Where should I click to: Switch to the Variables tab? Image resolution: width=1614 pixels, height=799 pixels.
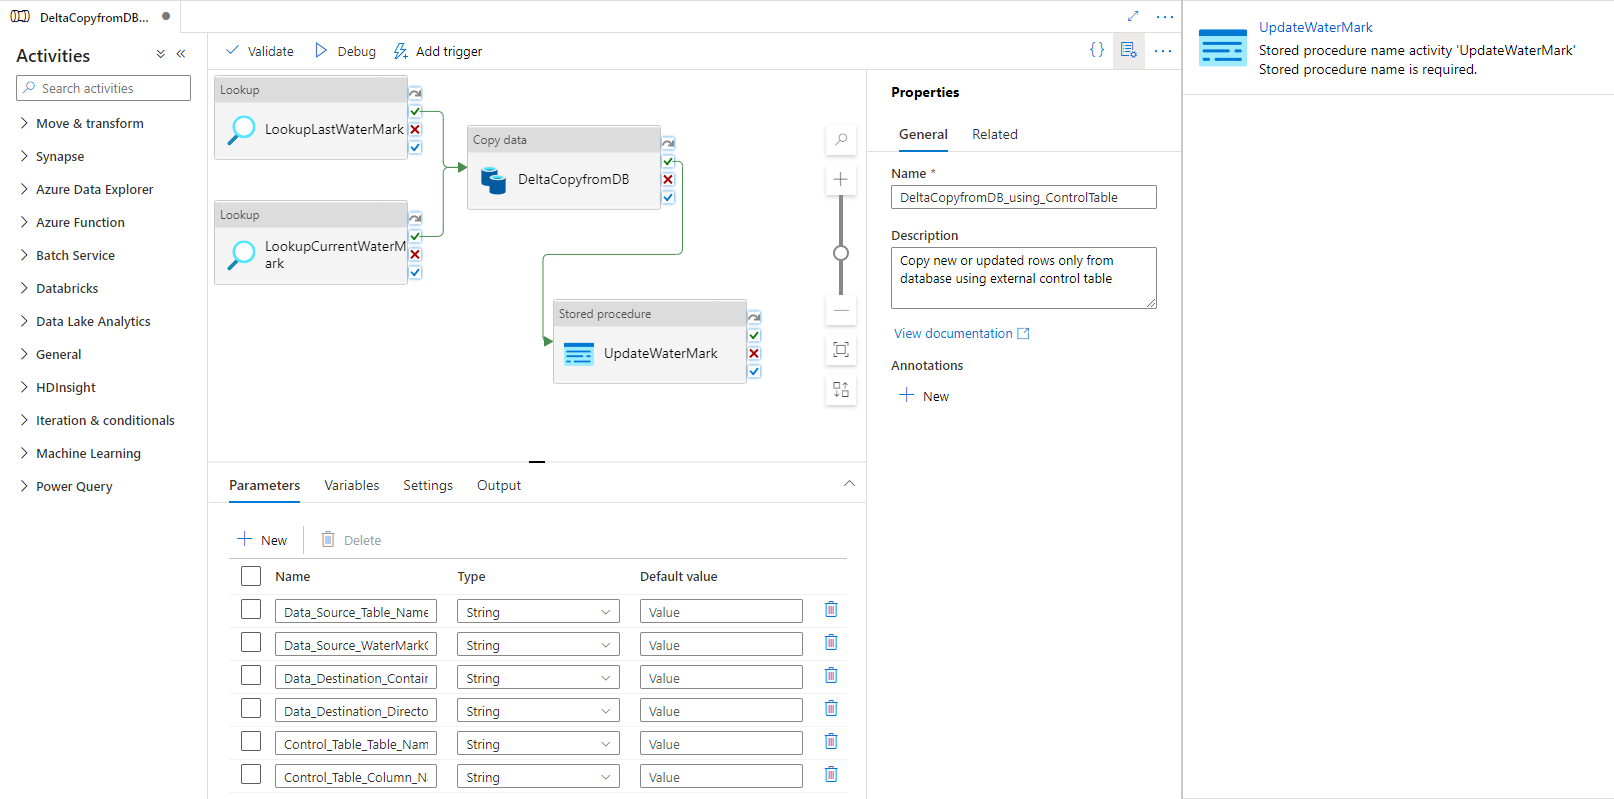pos(352,485)
